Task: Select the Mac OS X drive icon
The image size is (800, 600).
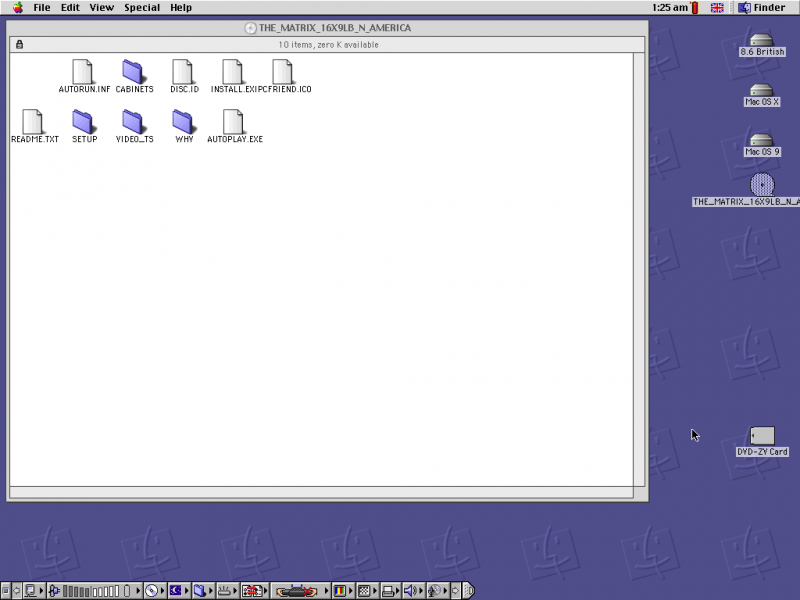Action: pos(762,90)
